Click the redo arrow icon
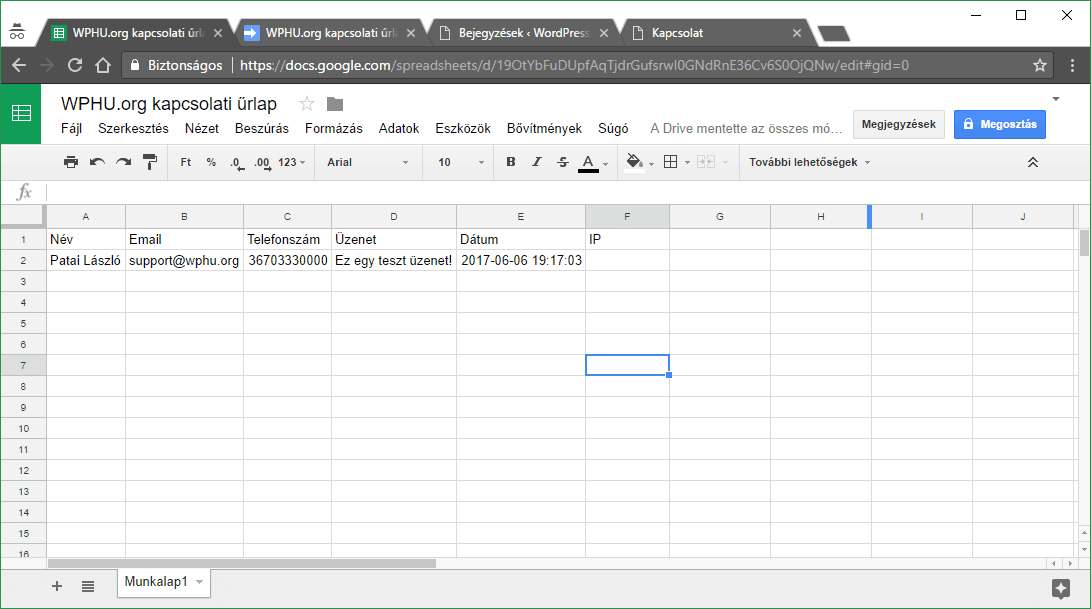Viewport: 1091px width, 609px height. click(123, 162)
